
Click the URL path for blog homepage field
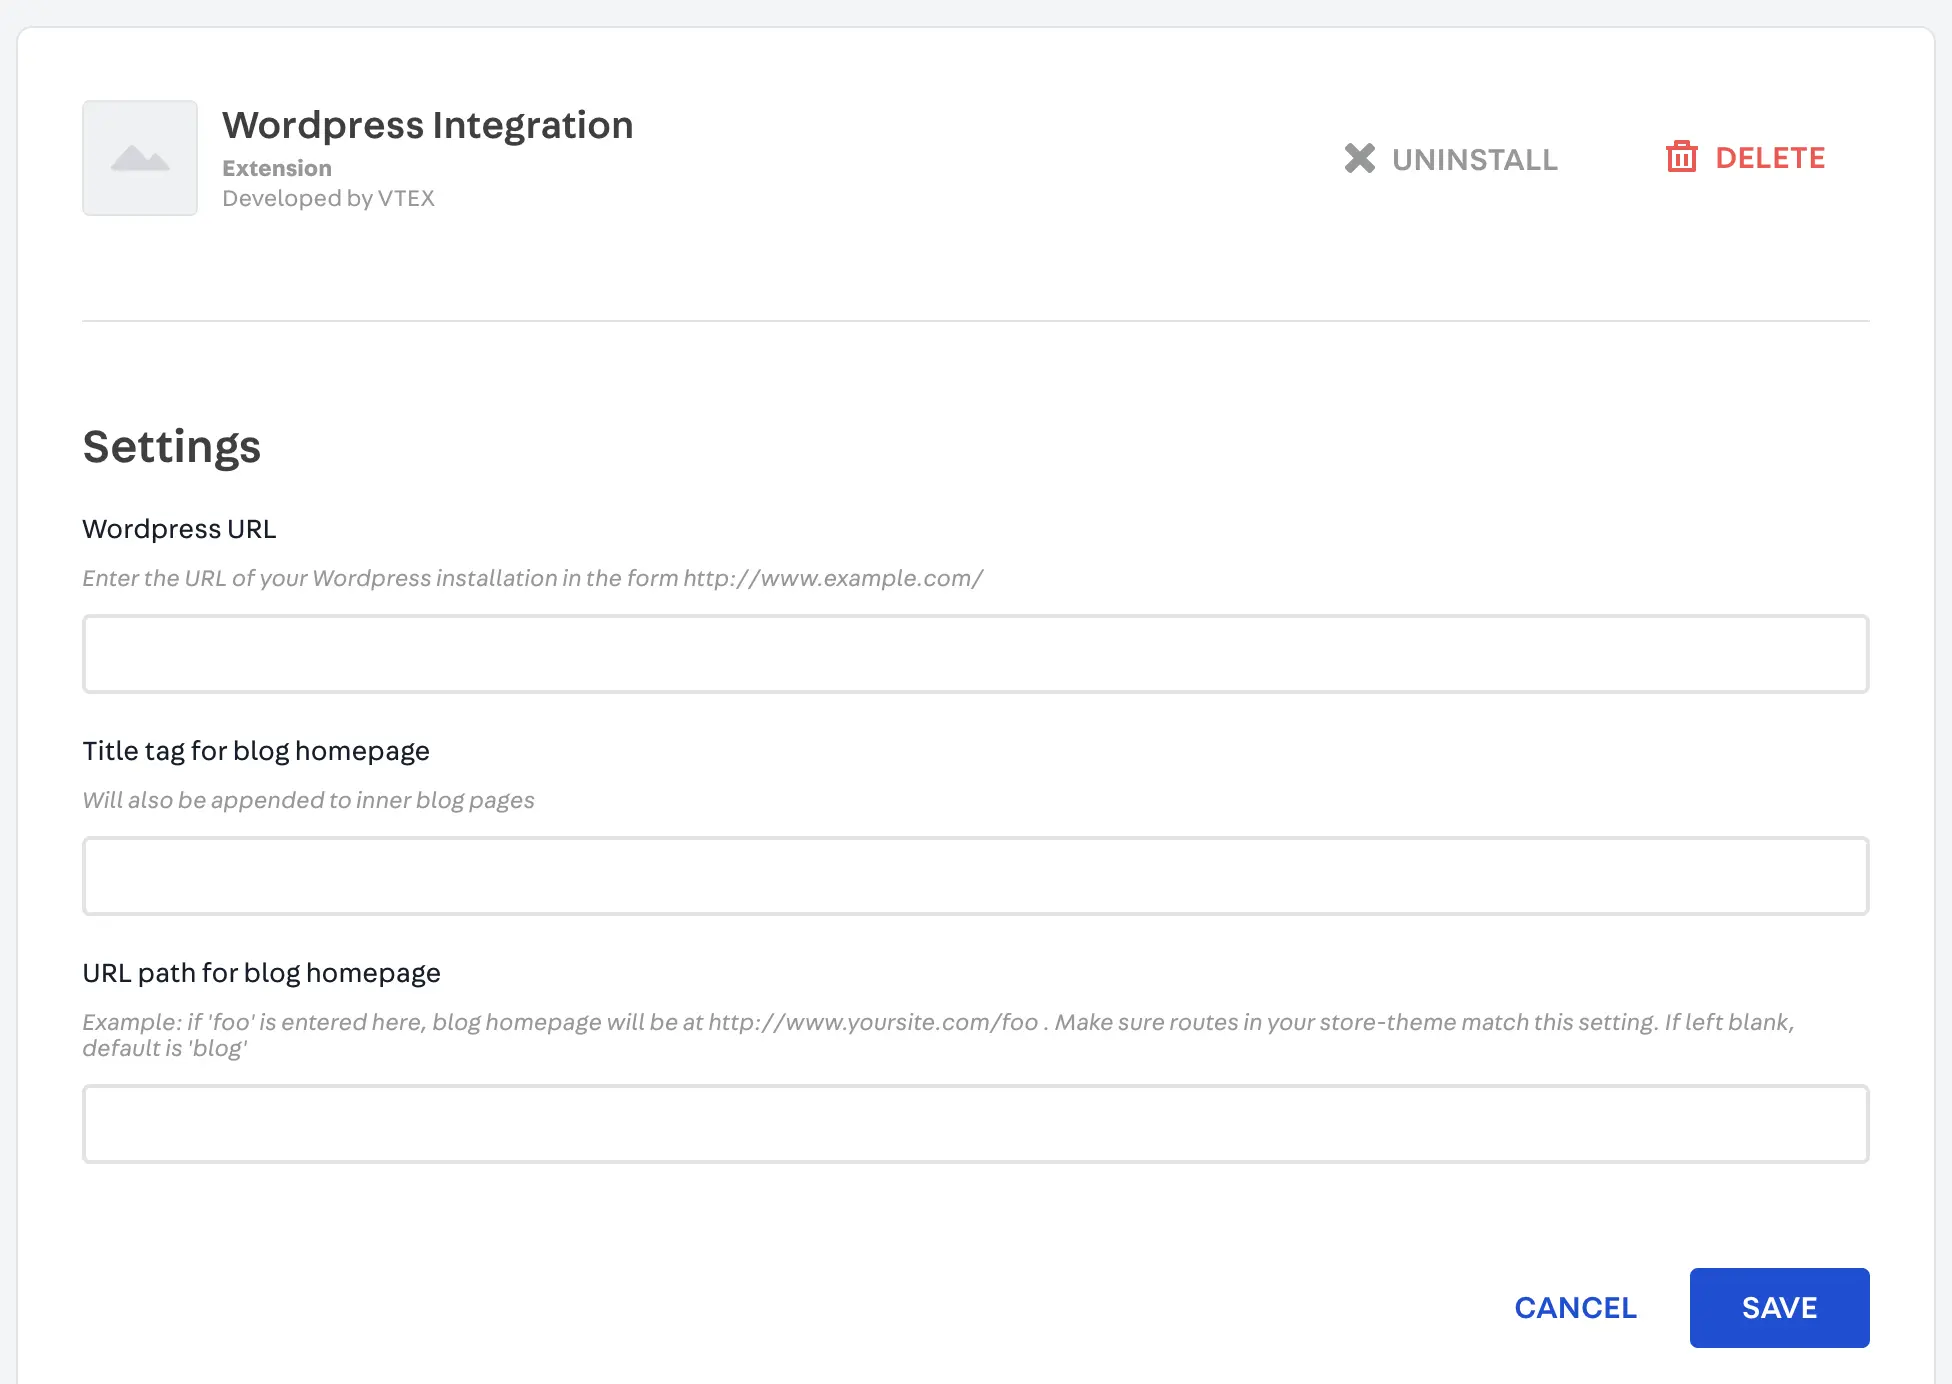tap(975, 1124)
